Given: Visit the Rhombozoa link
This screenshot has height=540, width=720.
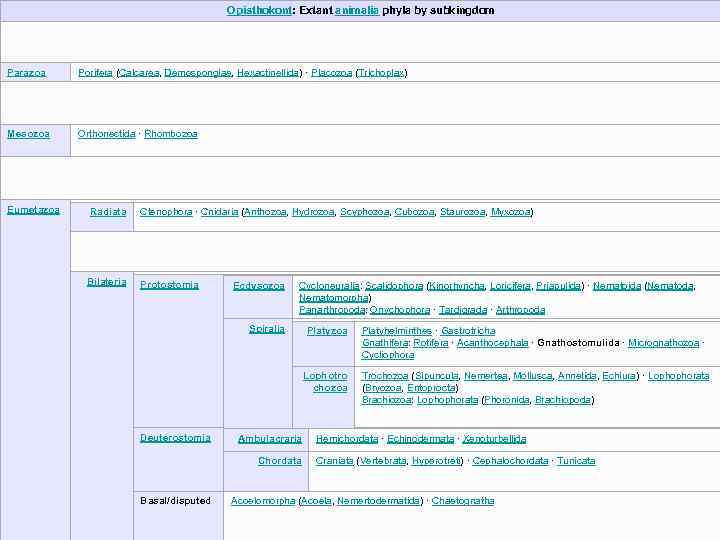Looking at the screenshot, I should tap(171, 134).
